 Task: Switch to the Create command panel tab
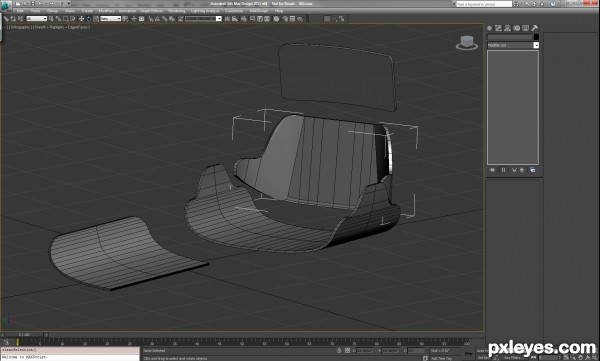tap(489, 28)
